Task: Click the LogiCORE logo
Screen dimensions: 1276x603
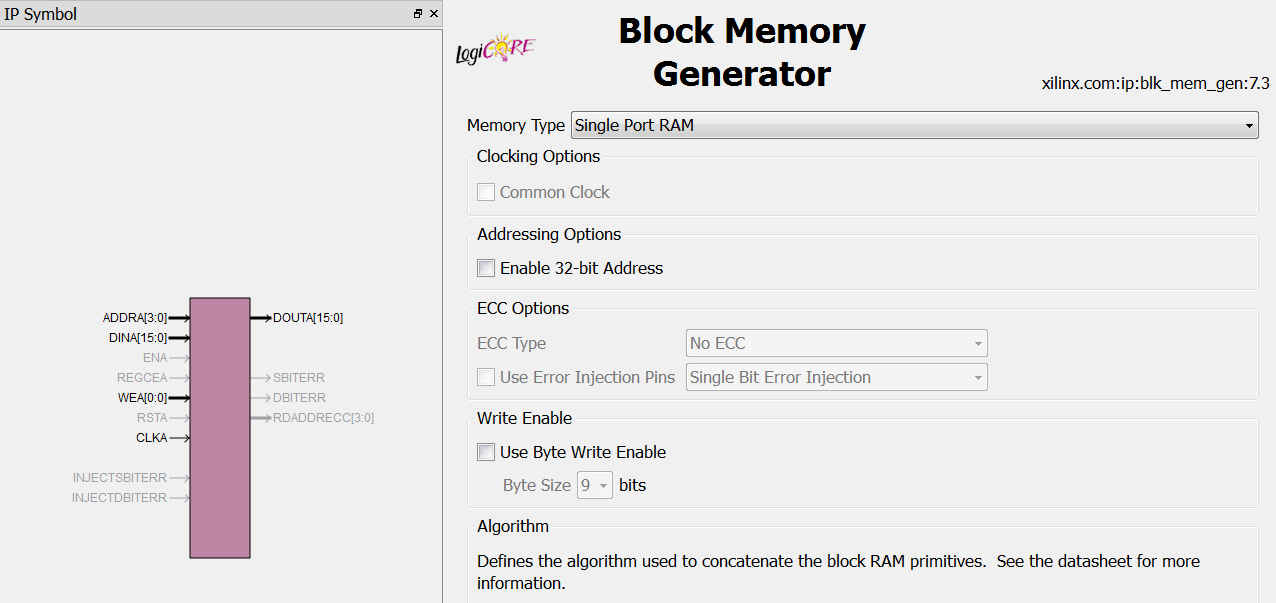Action: pos(495,49)
